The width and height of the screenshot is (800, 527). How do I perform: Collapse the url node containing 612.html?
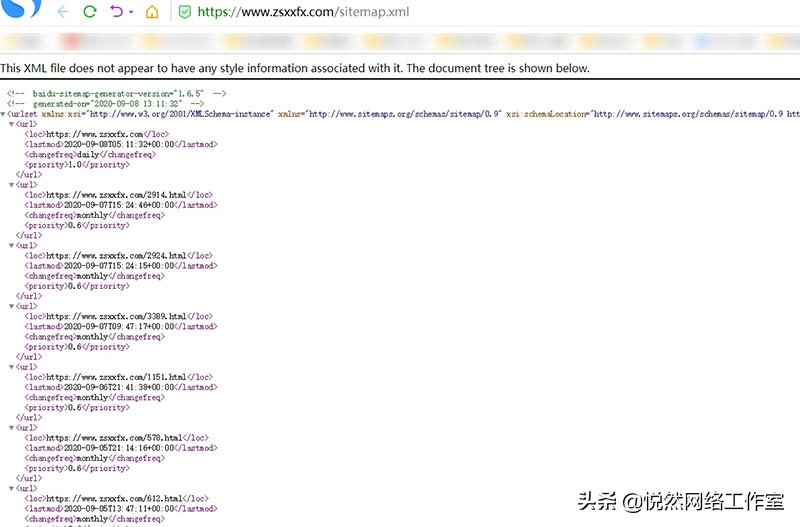point(12,488)
